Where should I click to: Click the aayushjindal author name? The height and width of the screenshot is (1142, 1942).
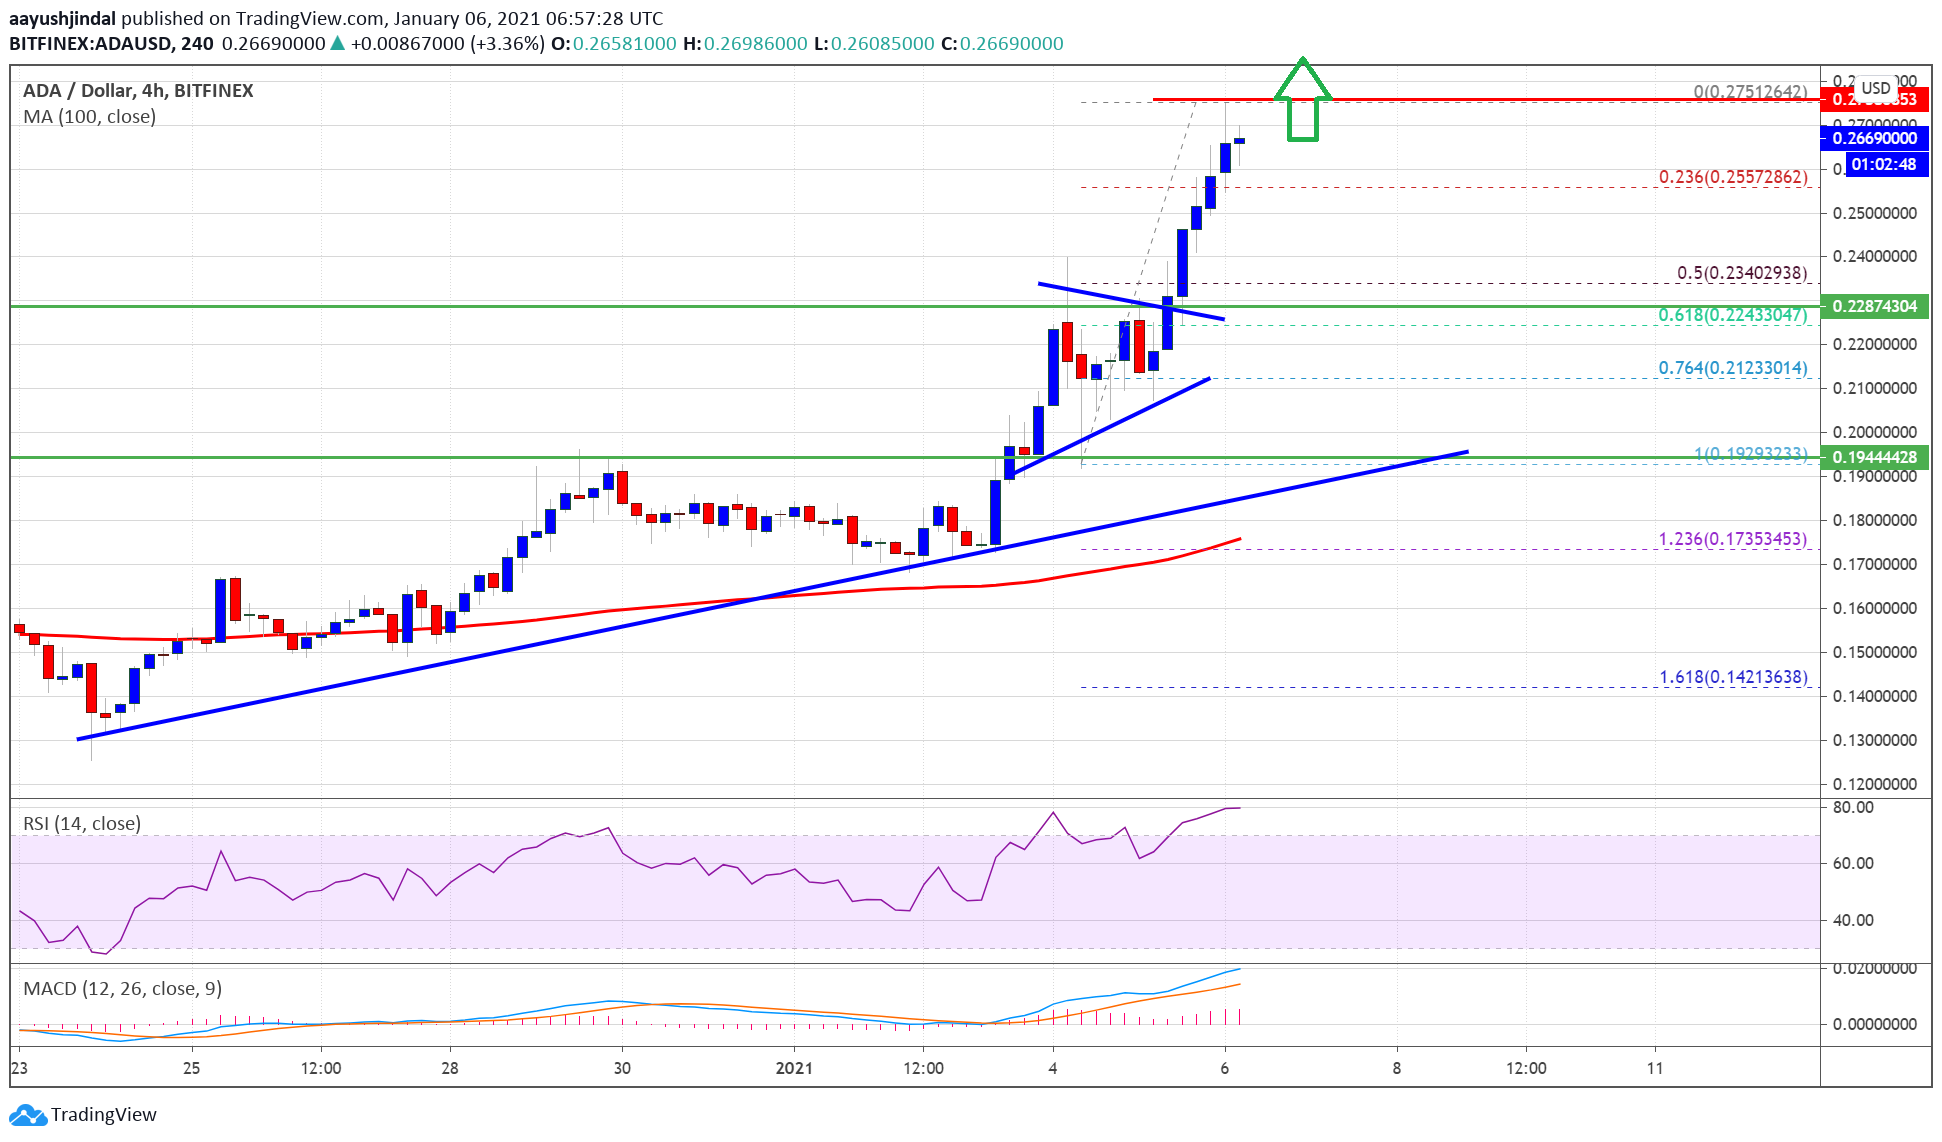[62, 18]
